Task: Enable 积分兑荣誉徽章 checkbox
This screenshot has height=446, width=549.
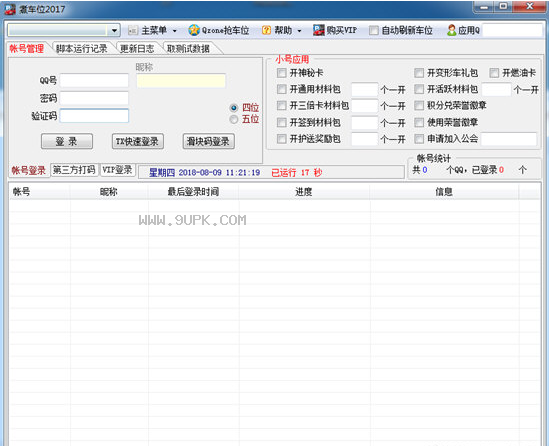Action: 419,105
